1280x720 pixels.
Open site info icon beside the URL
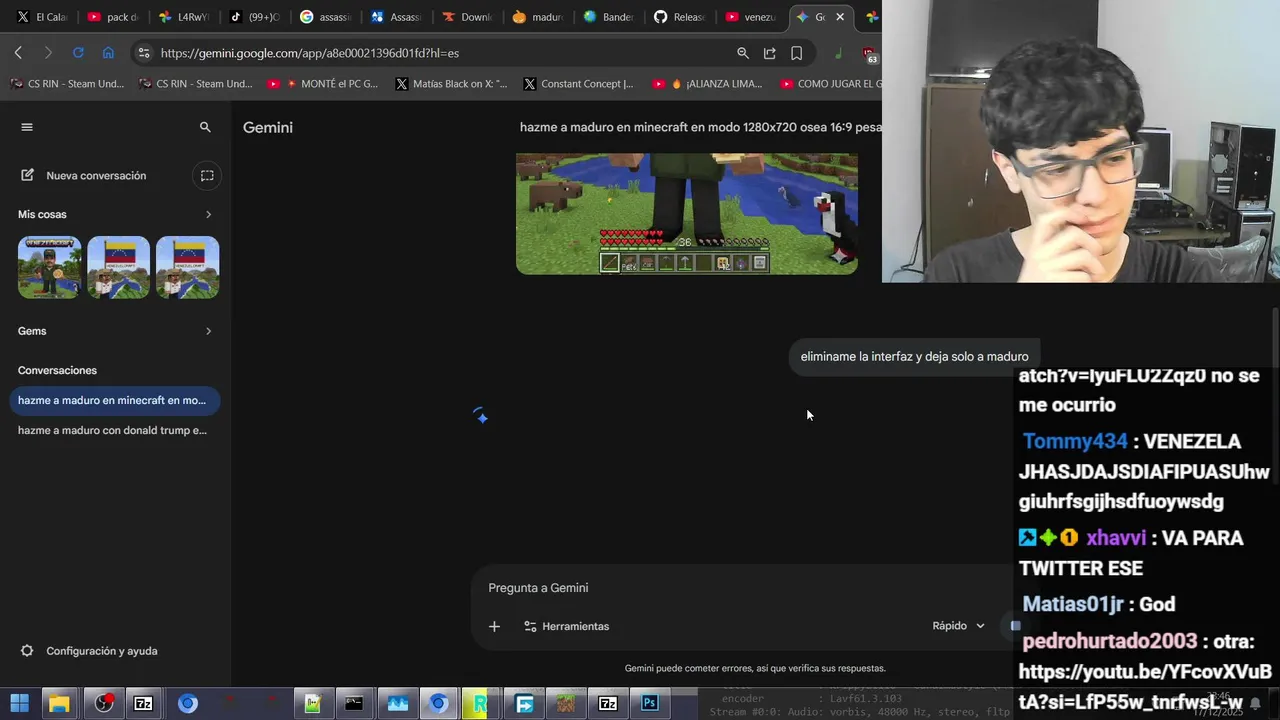pos(143,53)
